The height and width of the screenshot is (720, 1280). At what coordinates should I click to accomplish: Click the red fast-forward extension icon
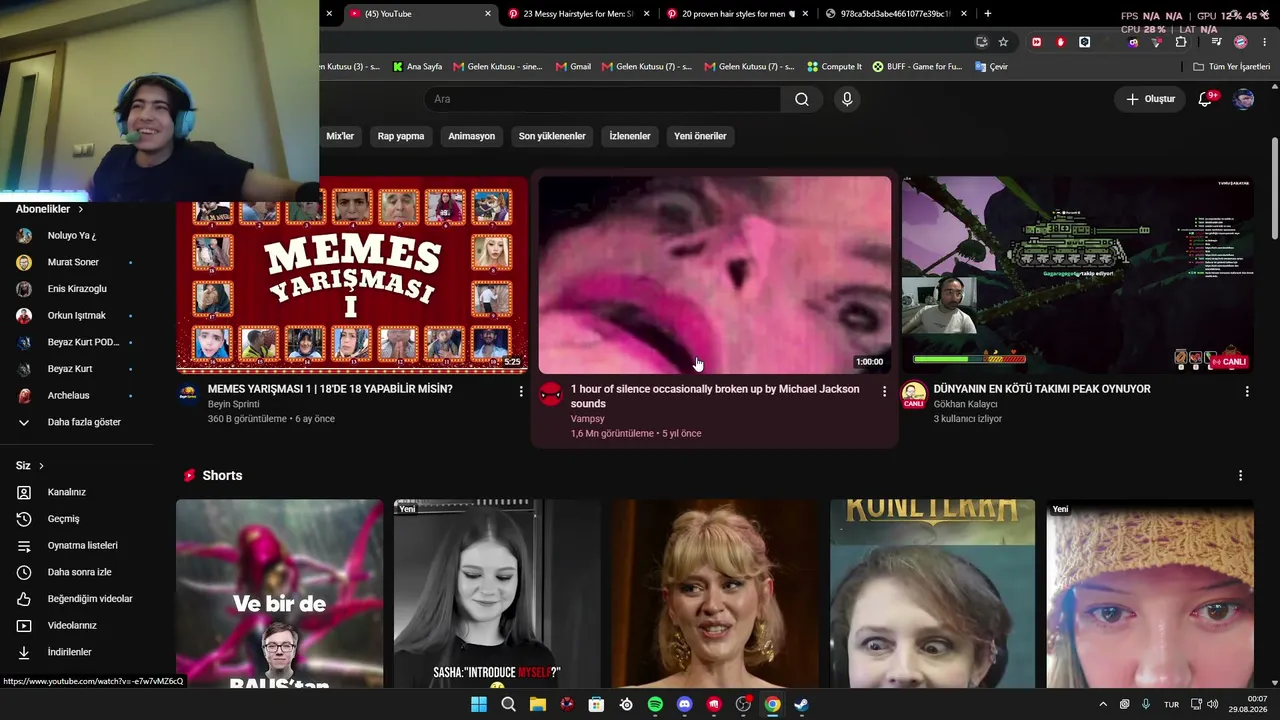coord(1036,42)
